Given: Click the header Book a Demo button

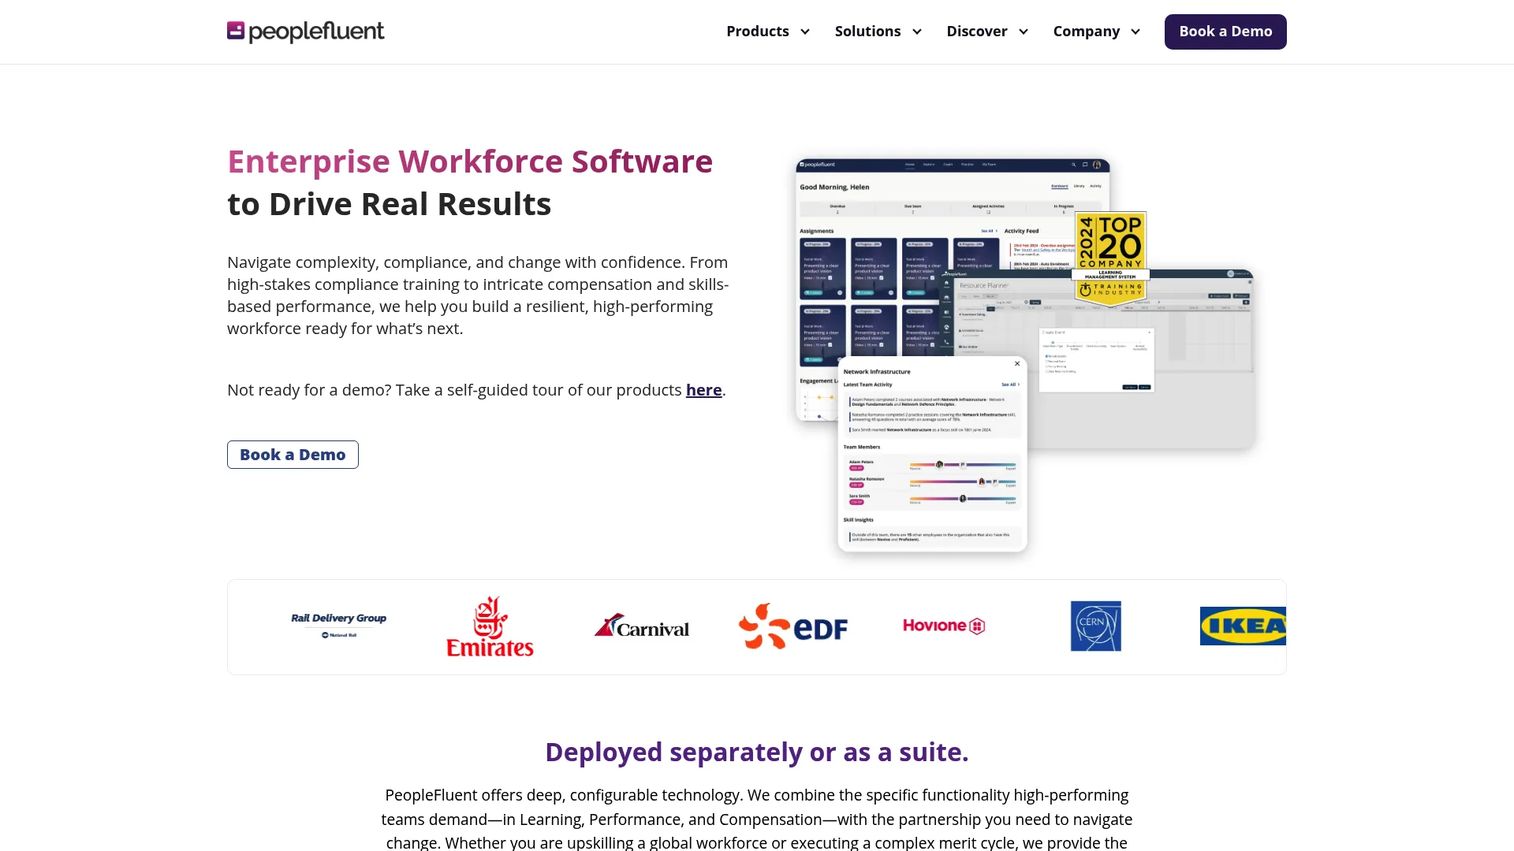Looking at the screenshot, I should 1225,31.
